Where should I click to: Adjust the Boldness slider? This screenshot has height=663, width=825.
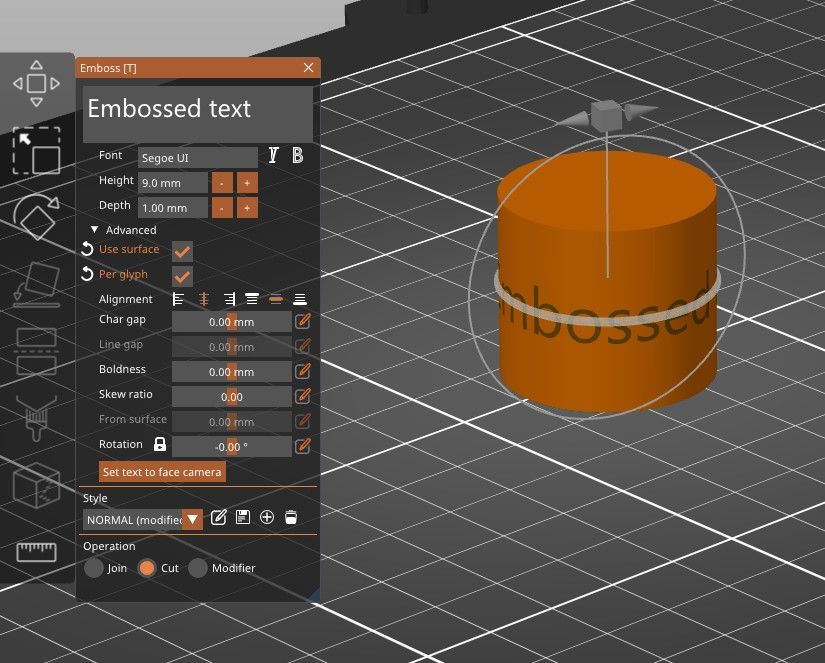(x=232, y=371)
